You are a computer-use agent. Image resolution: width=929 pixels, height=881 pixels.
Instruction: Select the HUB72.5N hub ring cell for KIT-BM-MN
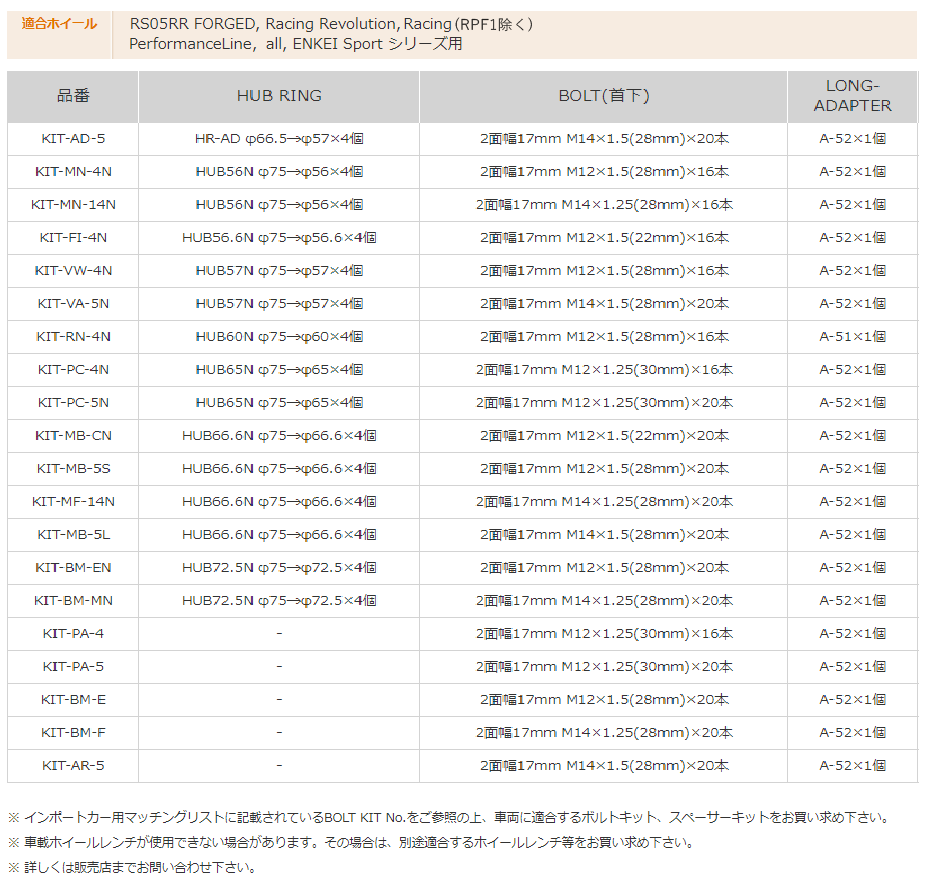click(279, 601)
